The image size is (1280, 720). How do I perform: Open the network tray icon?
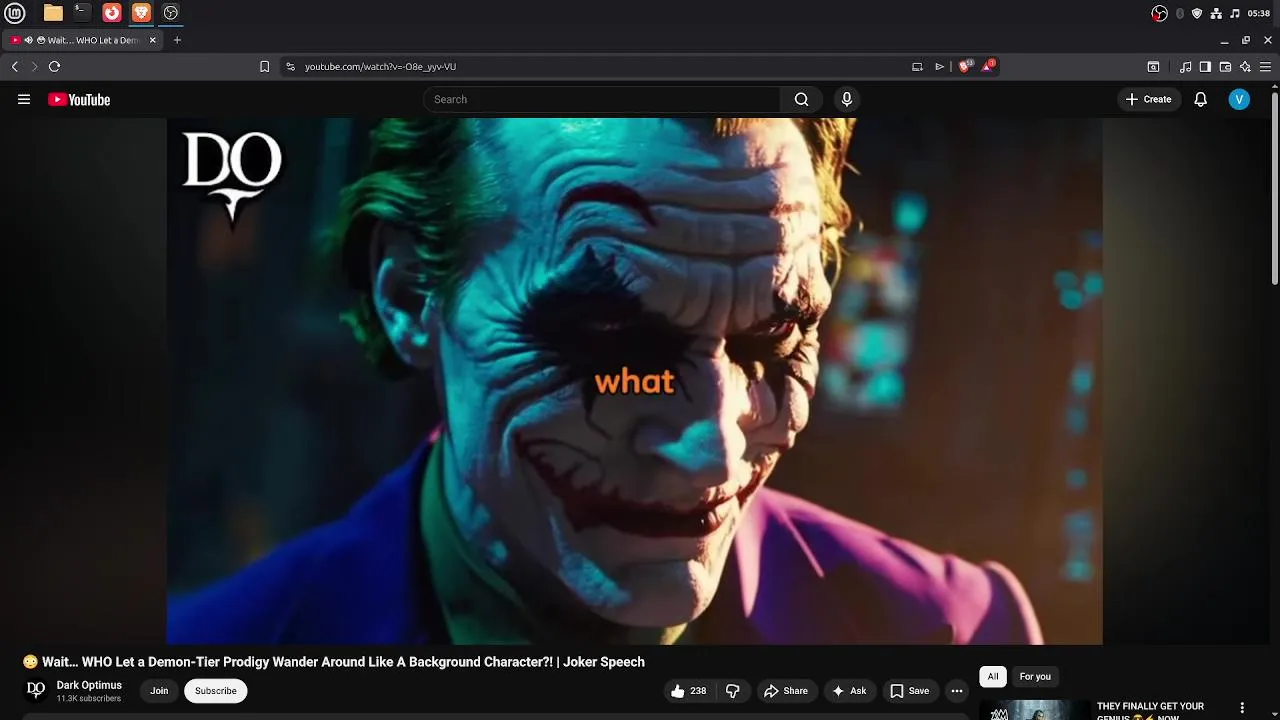pos(1216,13)
